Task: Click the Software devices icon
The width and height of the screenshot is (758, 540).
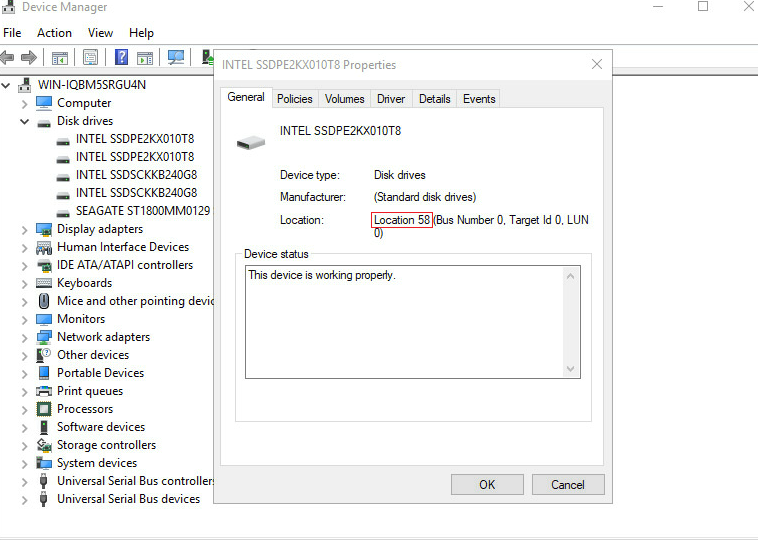Action: point(44,427)
